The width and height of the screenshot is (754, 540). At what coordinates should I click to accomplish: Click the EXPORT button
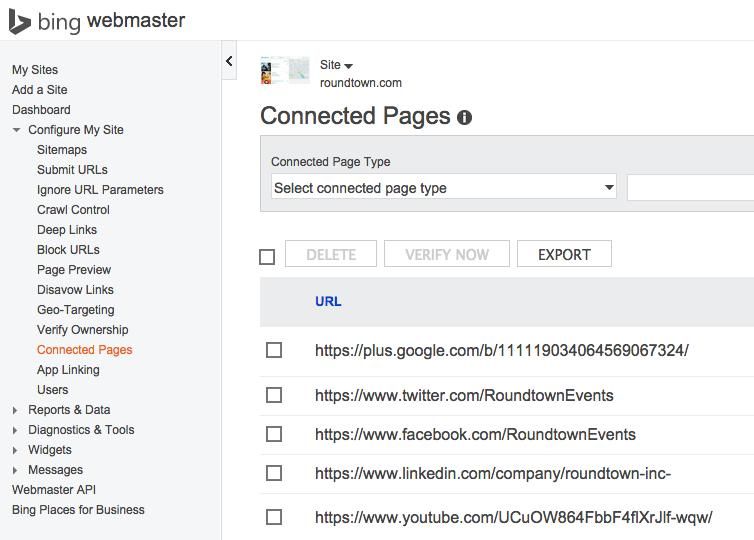point(565,254)
